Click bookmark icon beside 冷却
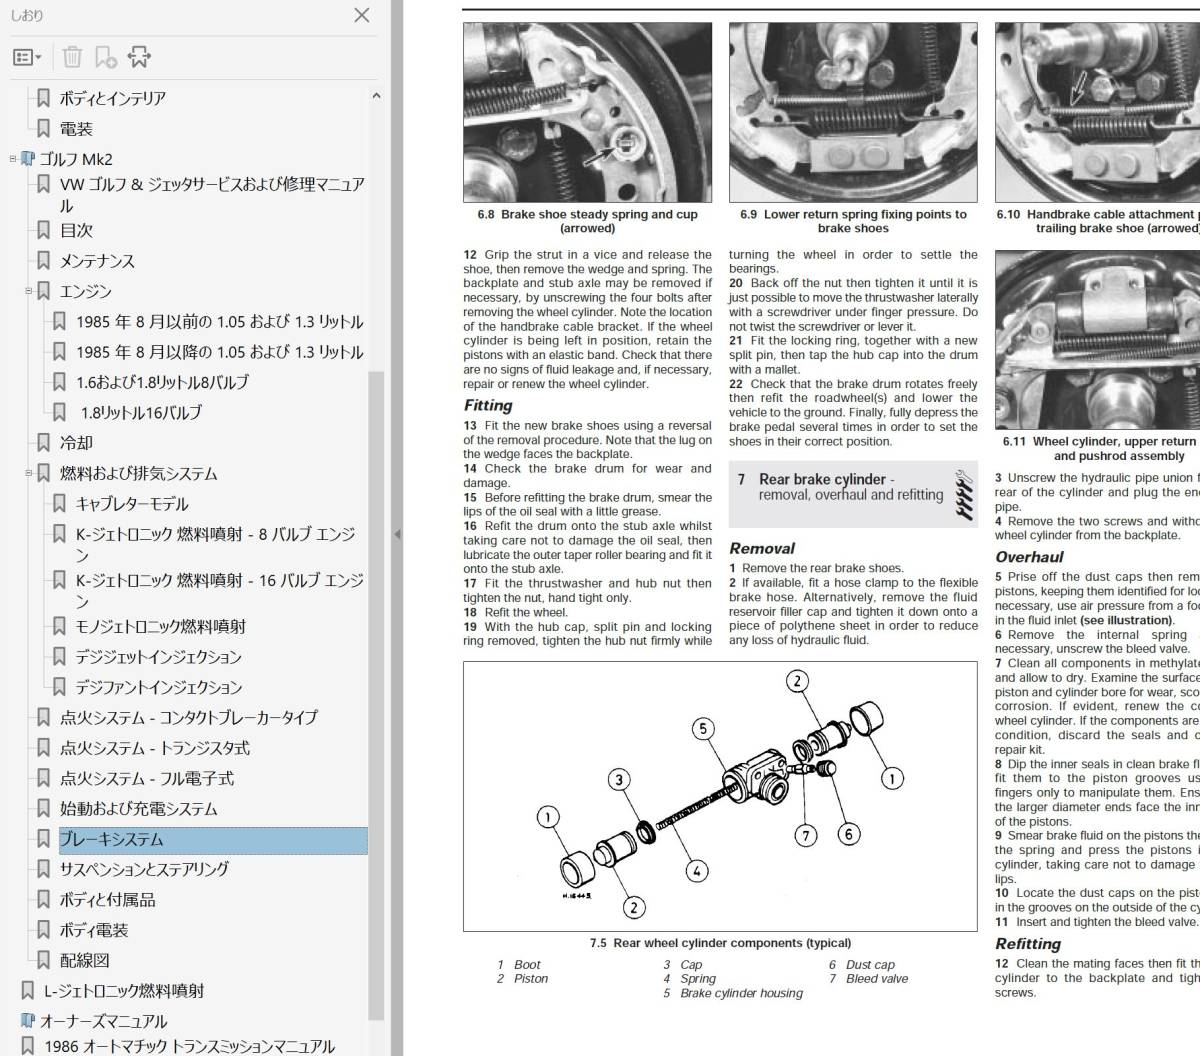The height and width of the screenshot is (1056, 1200). click(x=43, y=442)
